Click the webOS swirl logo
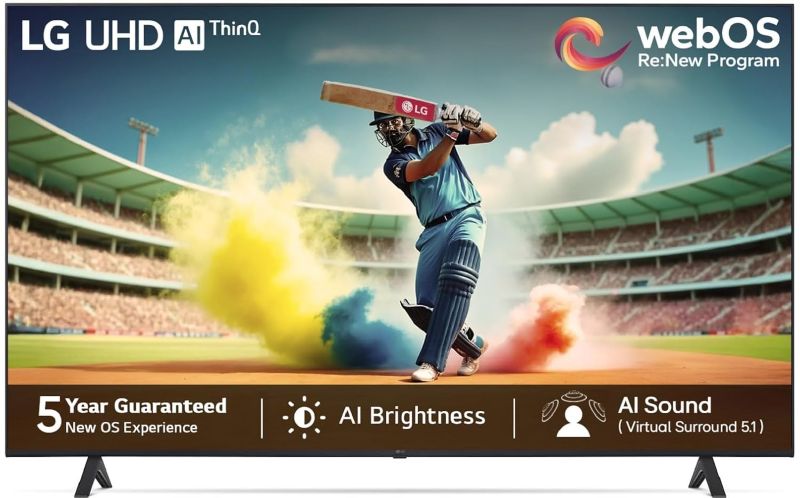 coord(591,44)
